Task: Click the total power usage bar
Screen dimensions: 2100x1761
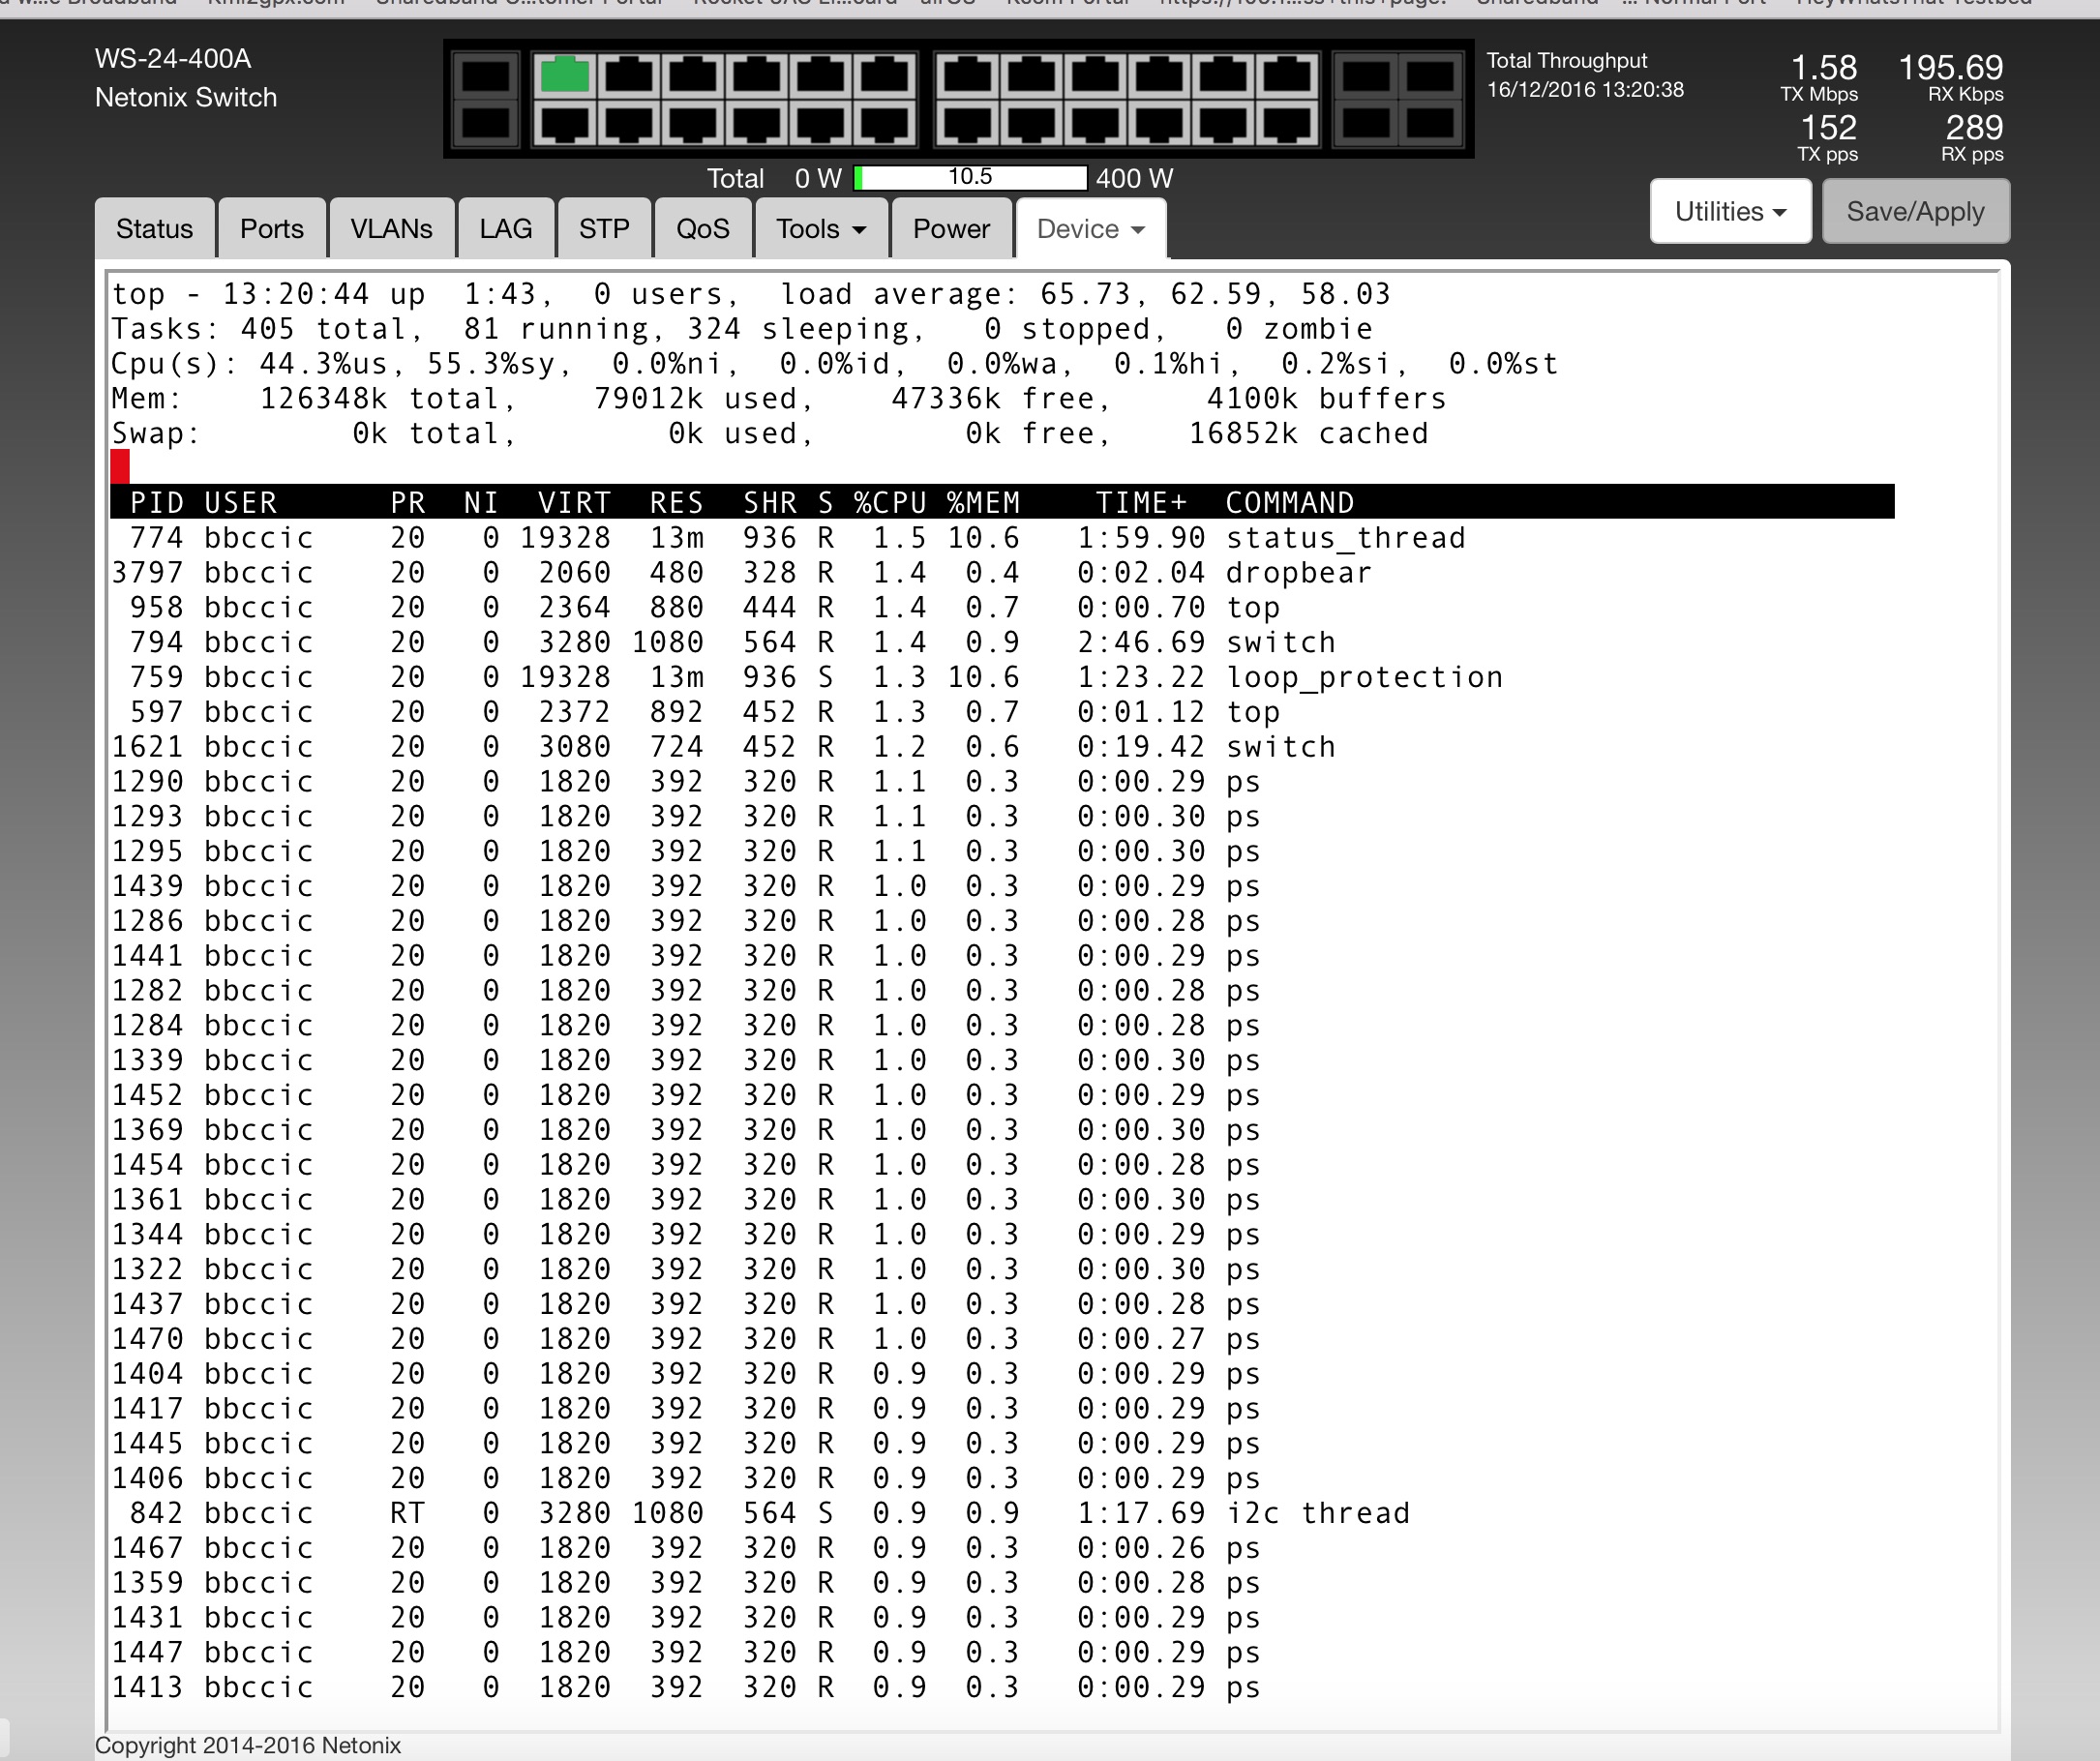Action: coord(970,178)
